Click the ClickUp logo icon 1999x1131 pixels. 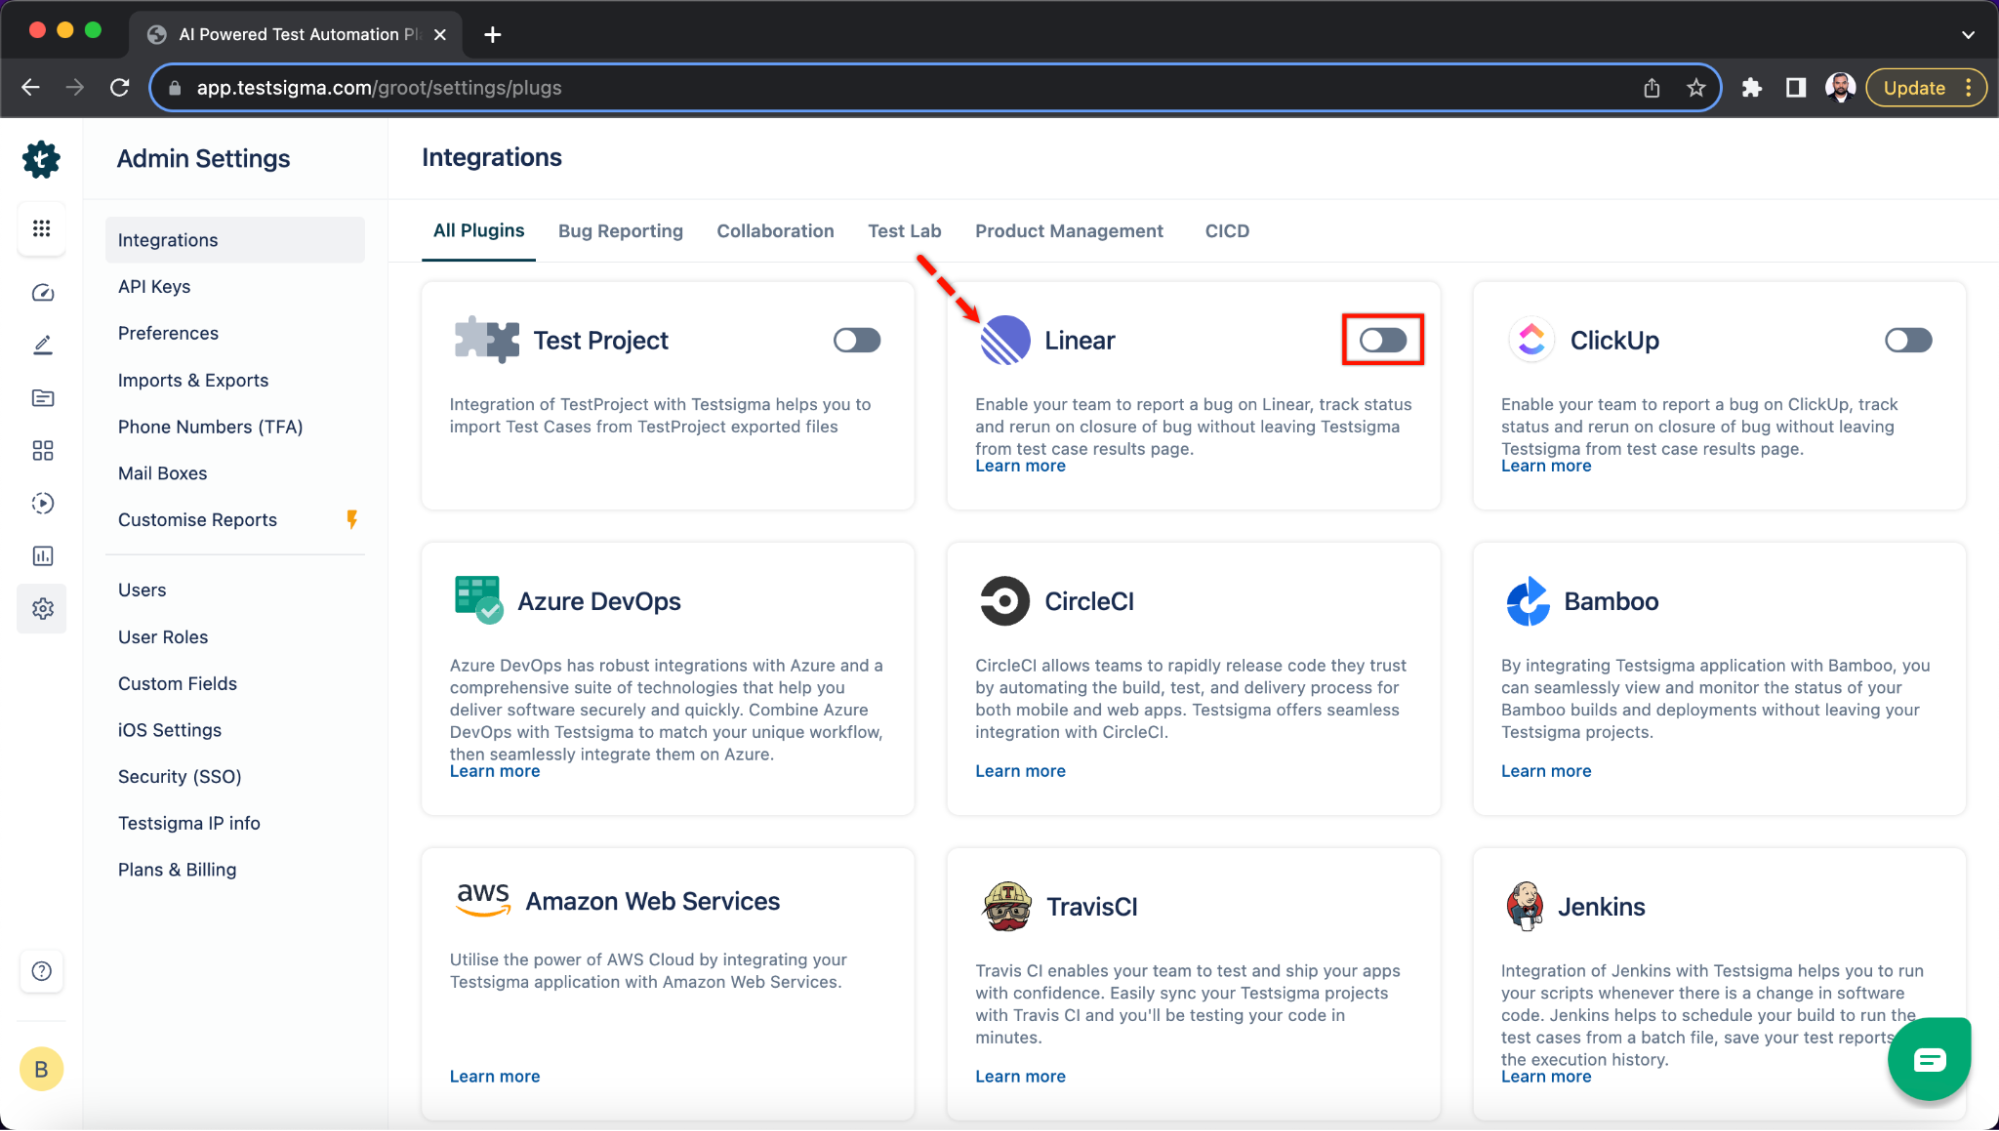coord(1531,340)
